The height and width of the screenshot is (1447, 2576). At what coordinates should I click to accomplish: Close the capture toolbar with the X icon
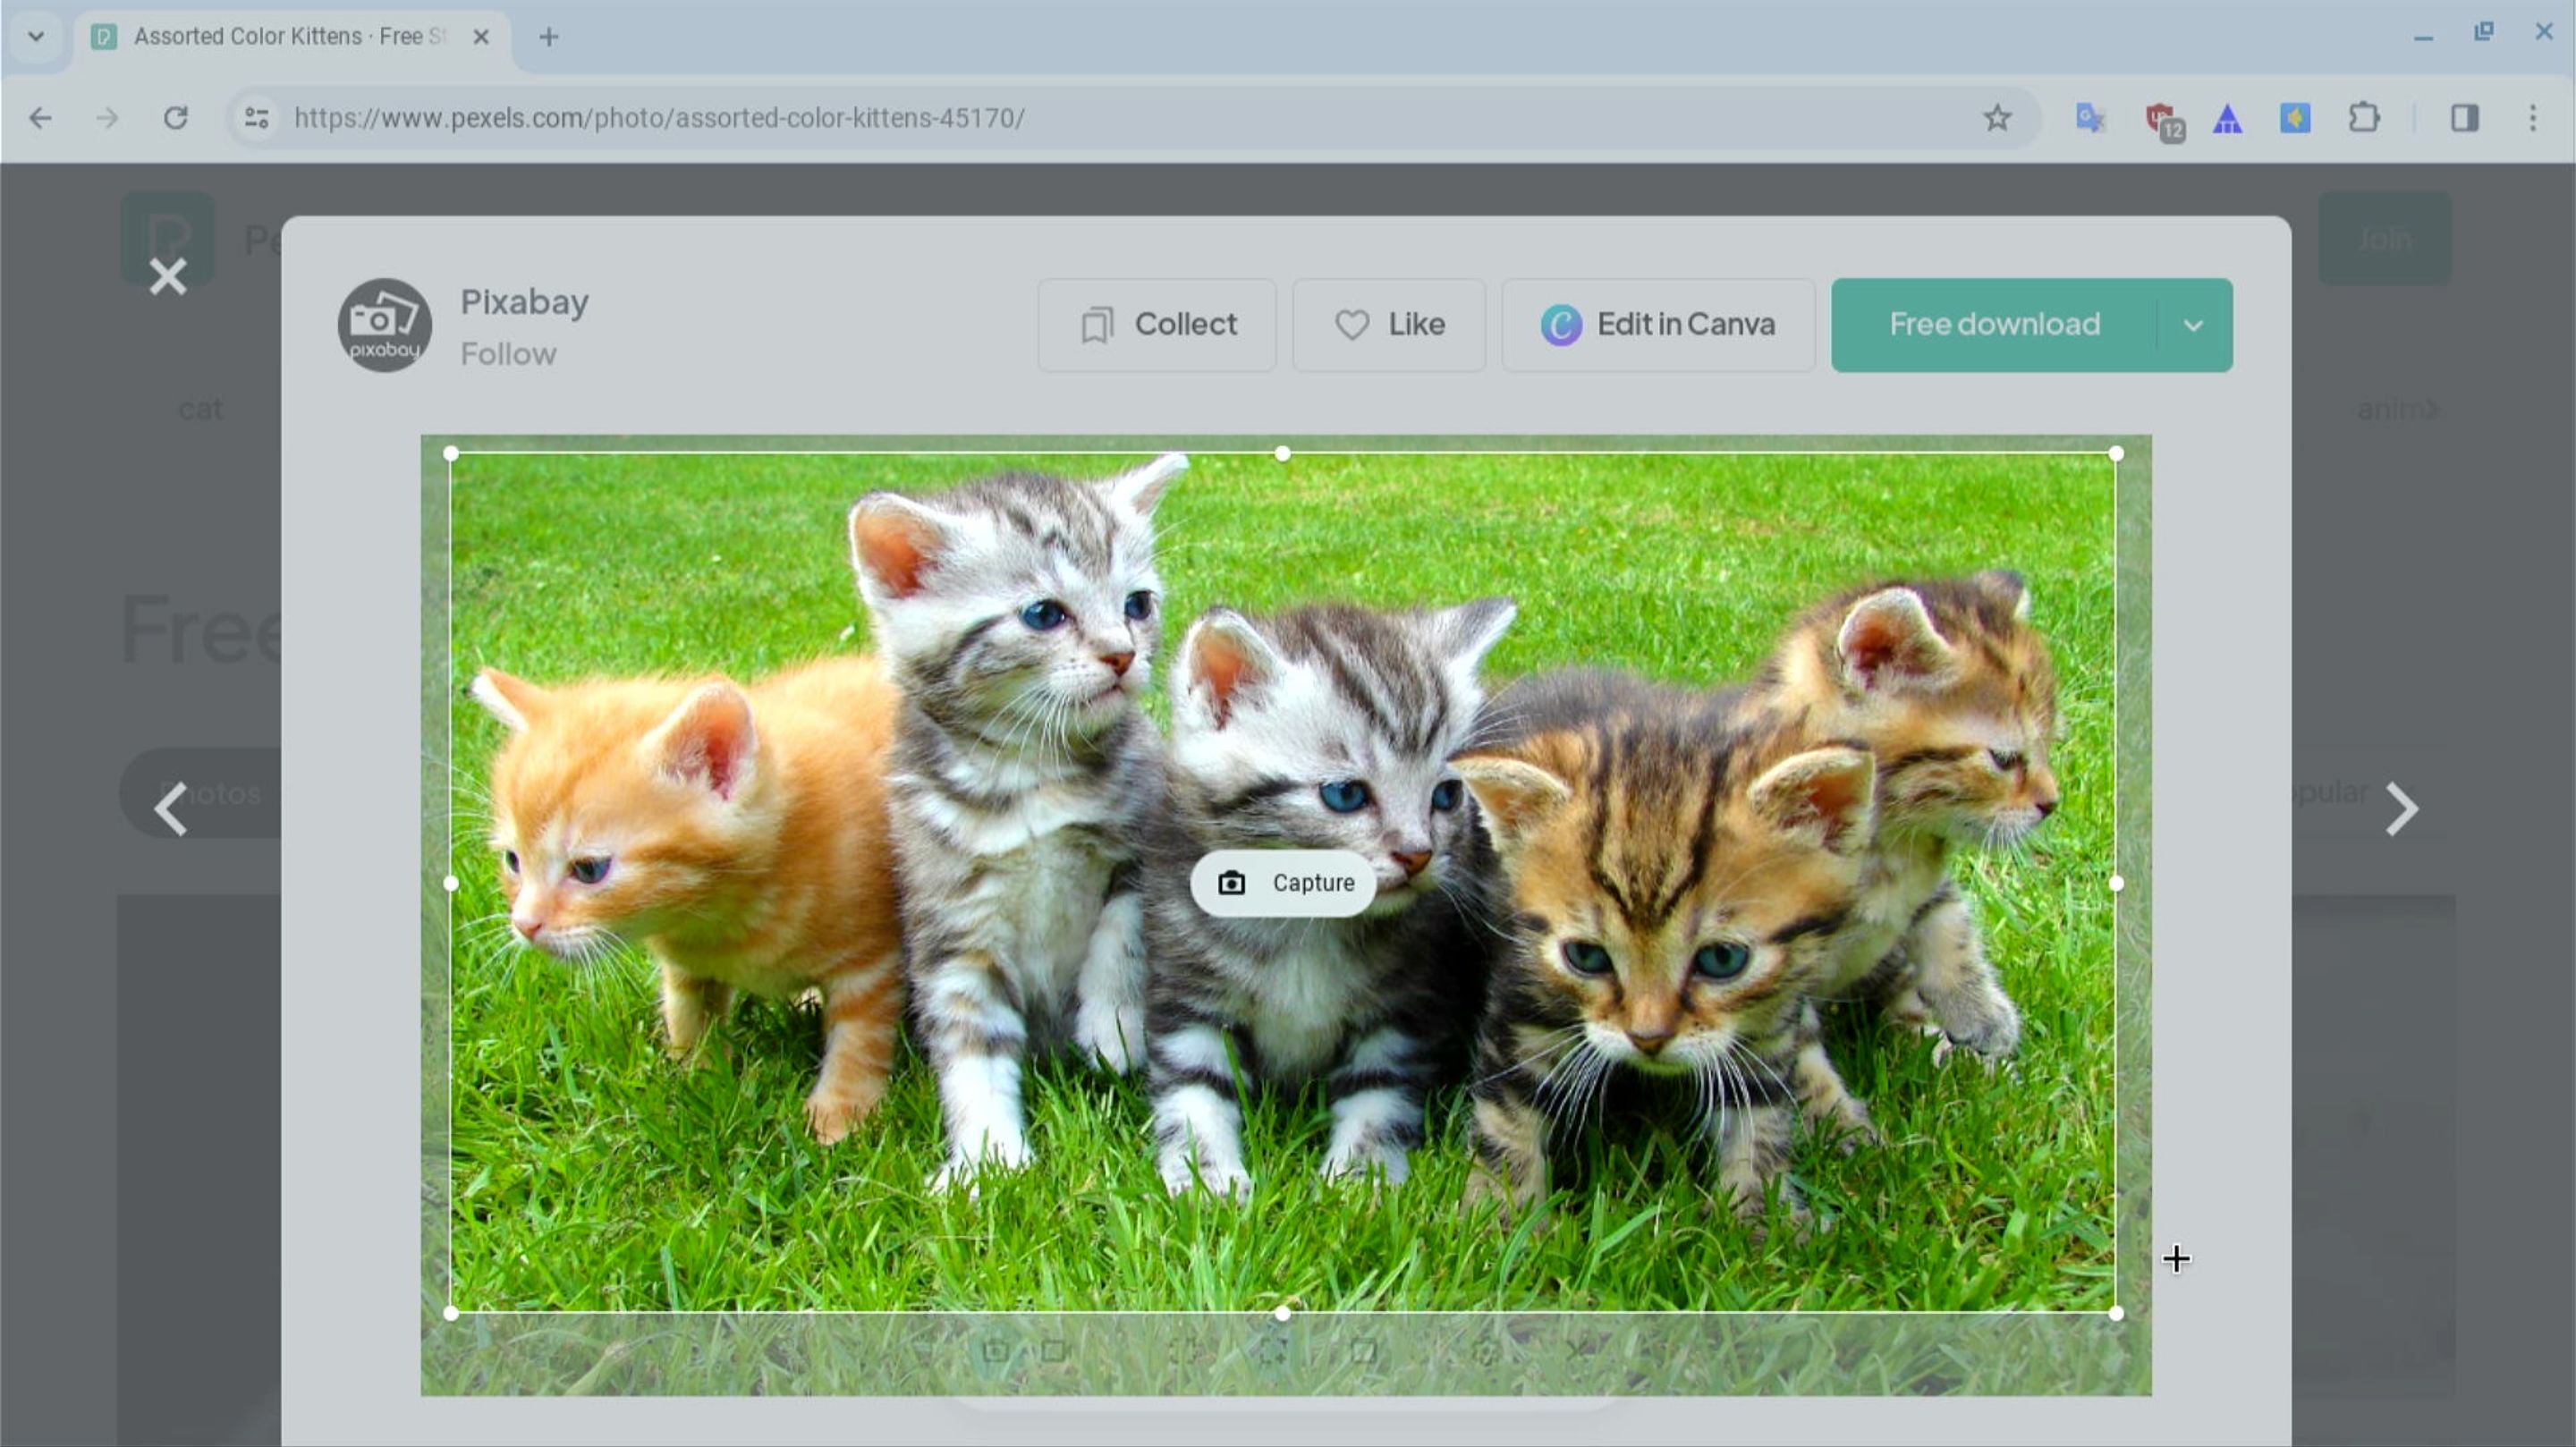tap(1577, 1352)
